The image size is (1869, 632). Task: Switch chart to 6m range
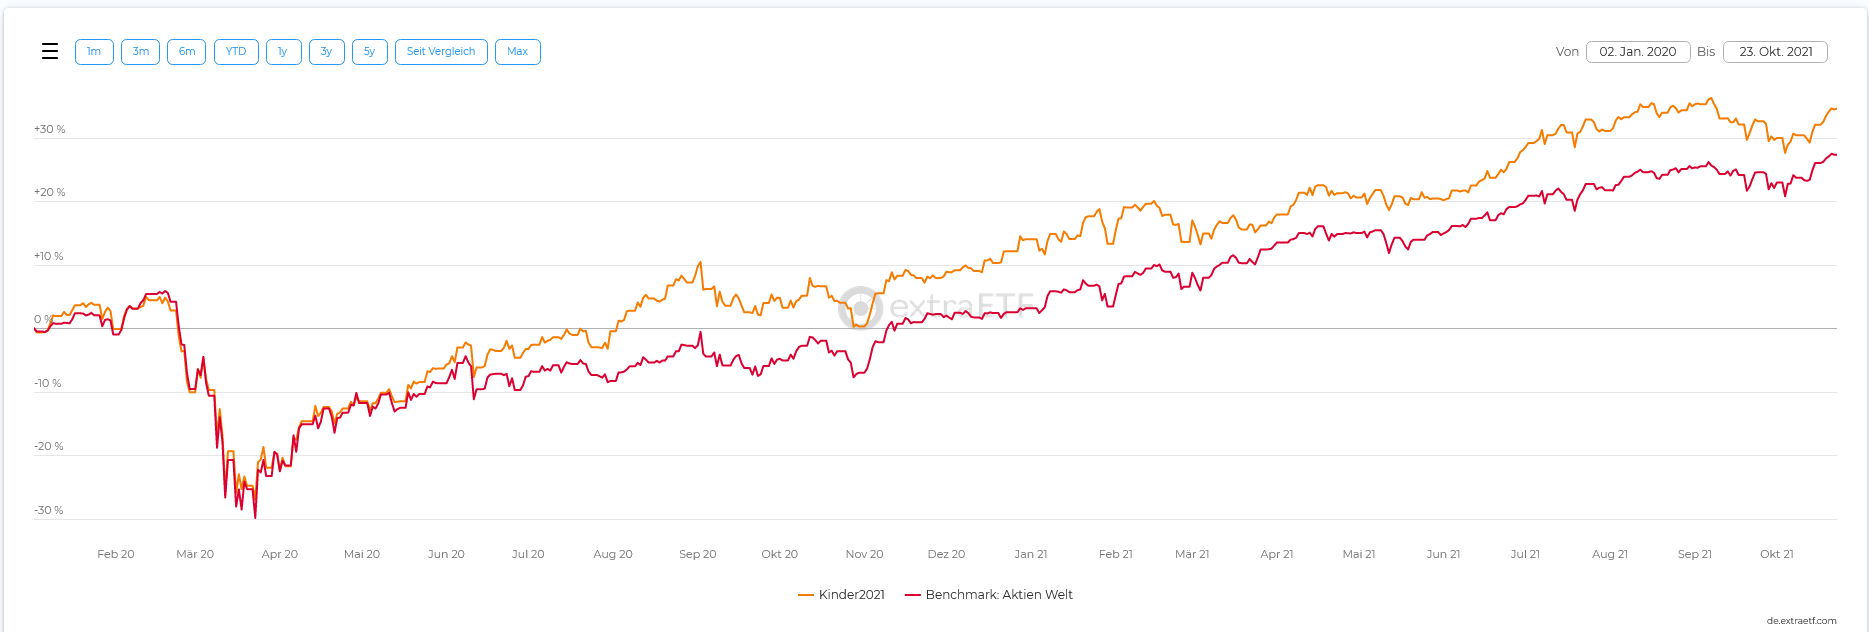pos(187,52)
